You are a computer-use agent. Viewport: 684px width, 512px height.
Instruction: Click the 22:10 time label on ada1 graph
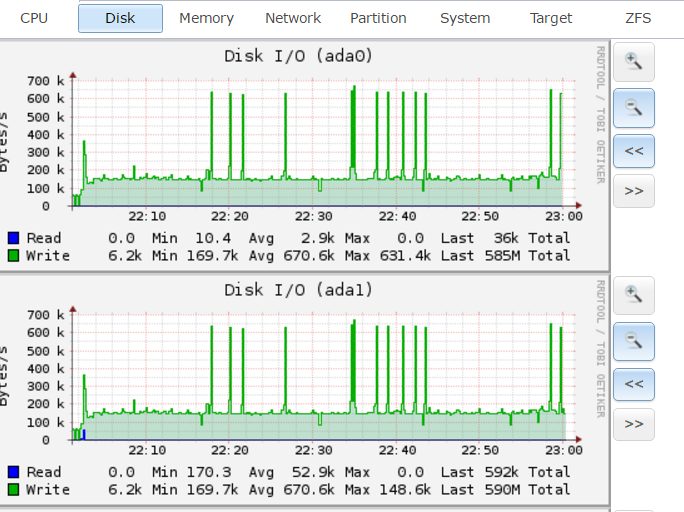tap(147, 450)
